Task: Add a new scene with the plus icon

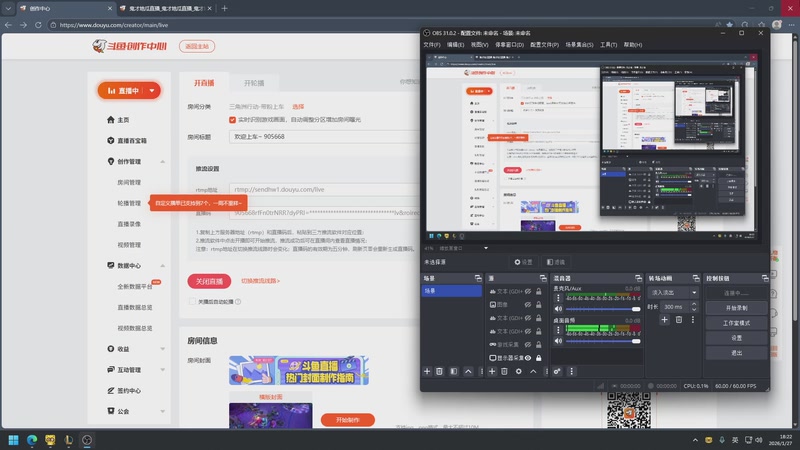Action: (427, 371)
